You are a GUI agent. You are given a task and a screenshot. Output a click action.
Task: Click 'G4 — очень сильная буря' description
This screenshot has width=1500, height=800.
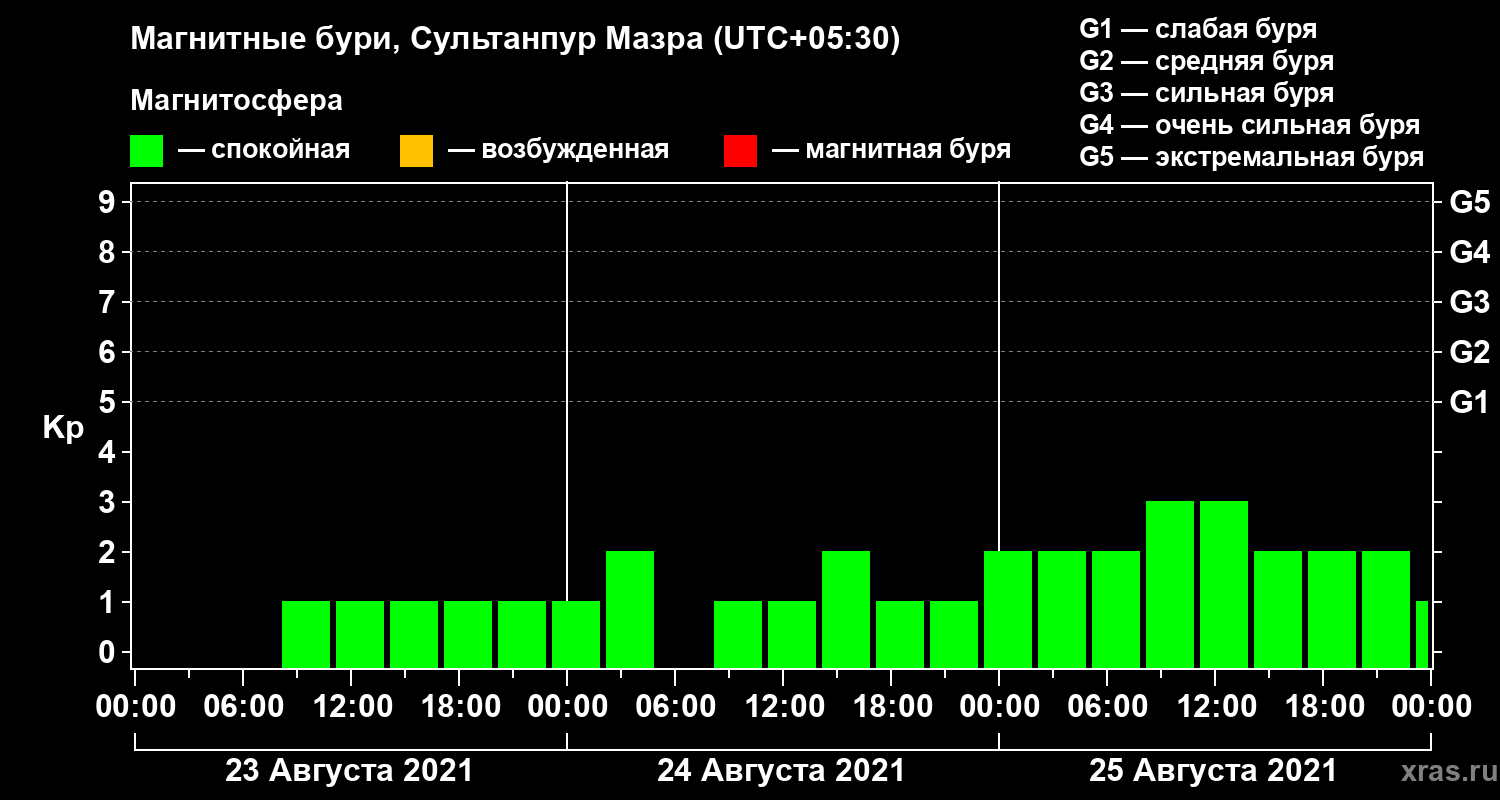tap(1250, 125)
